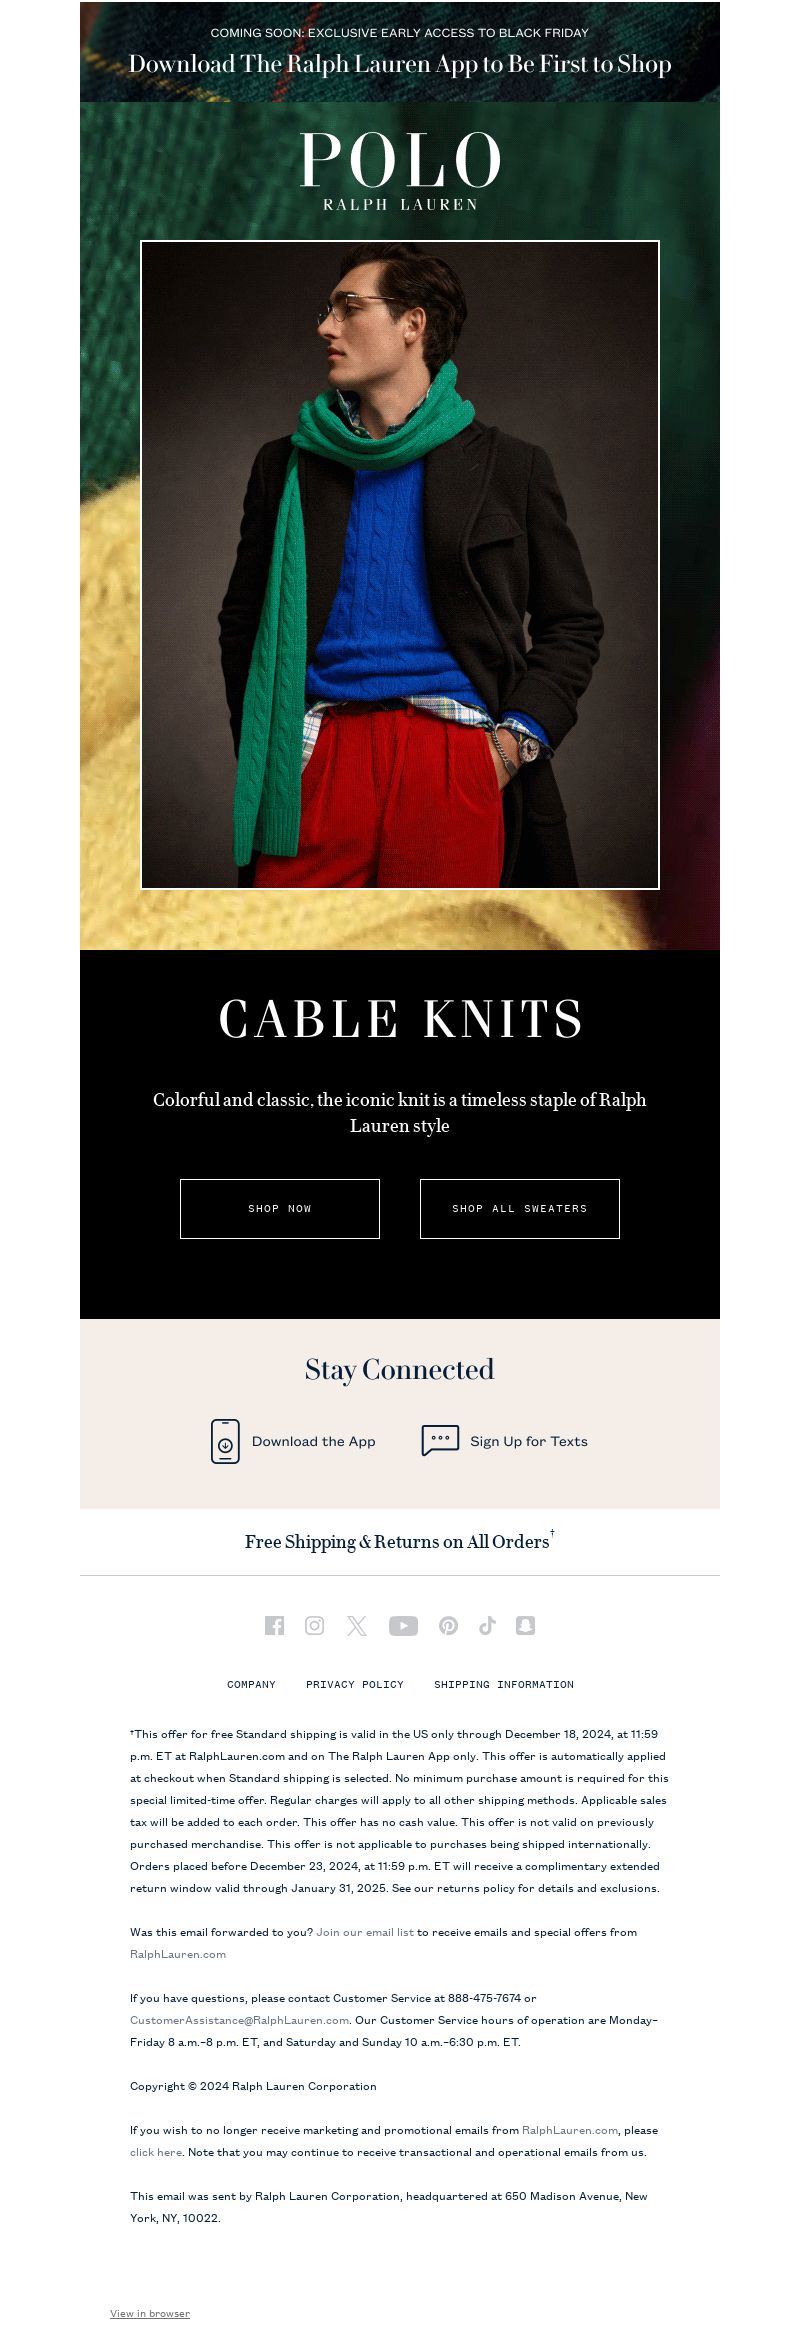Open the Instagram social icon
This screenshot has height=2336, width=800.
click(314, 1625)
